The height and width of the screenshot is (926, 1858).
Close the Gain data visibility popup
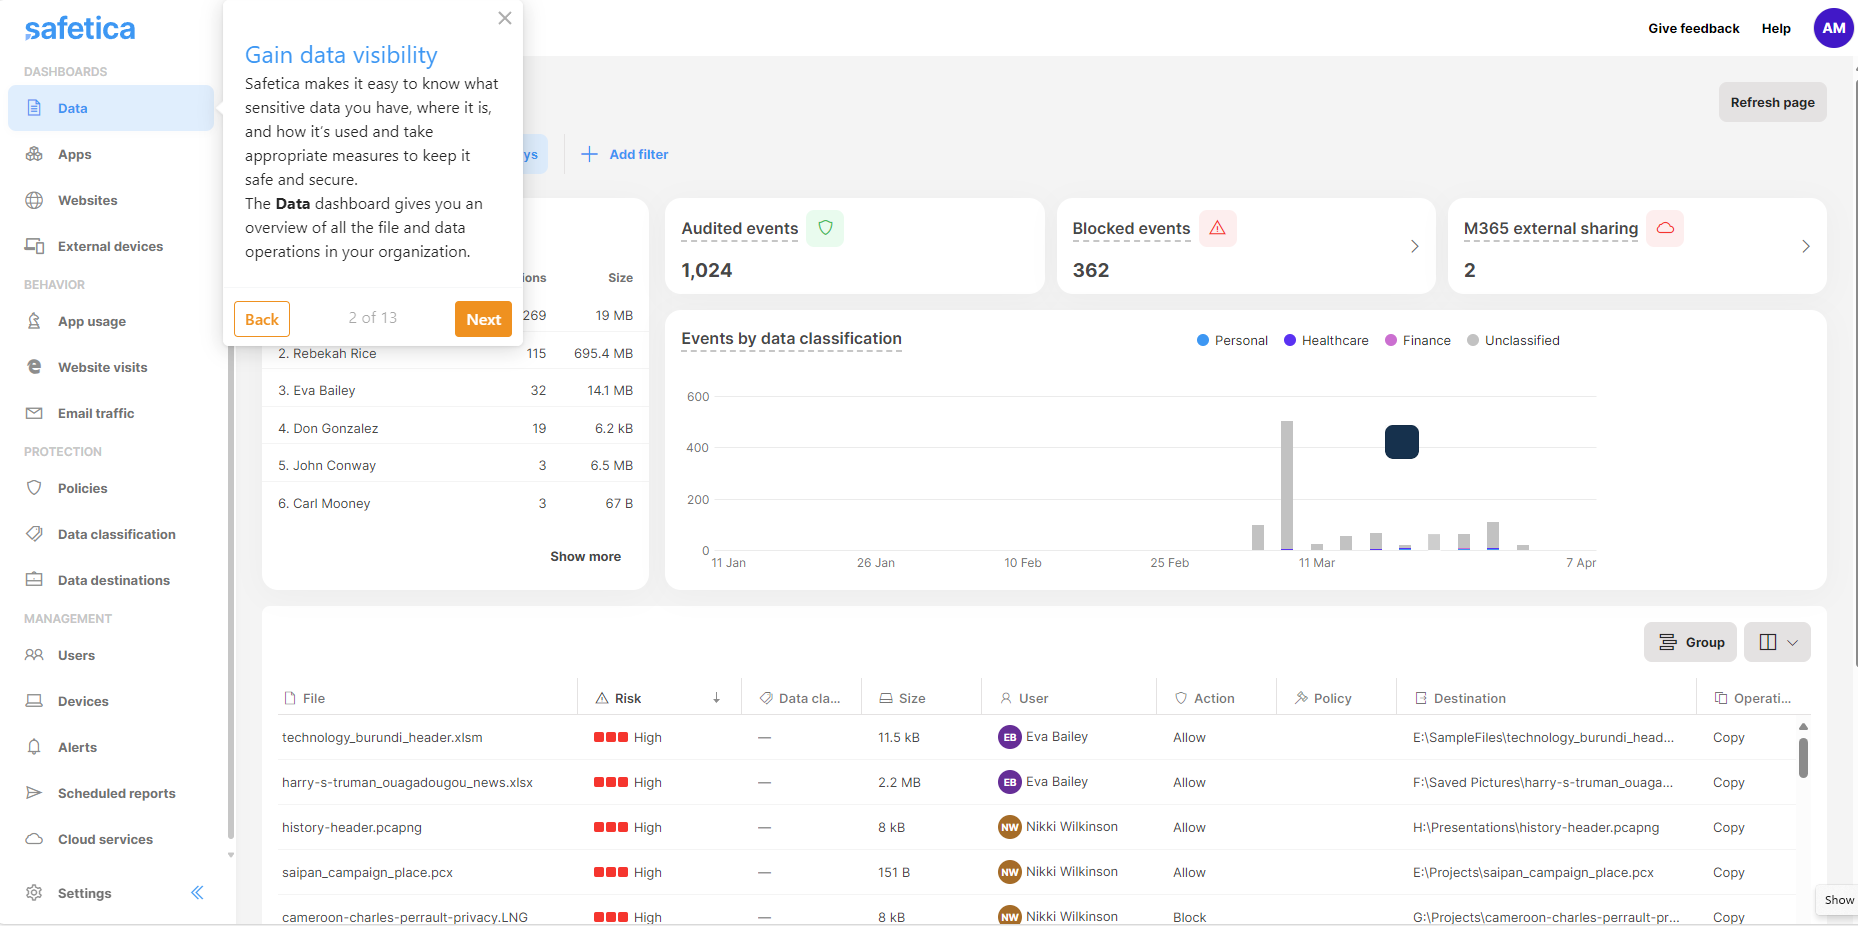click(x=505, y=18)
